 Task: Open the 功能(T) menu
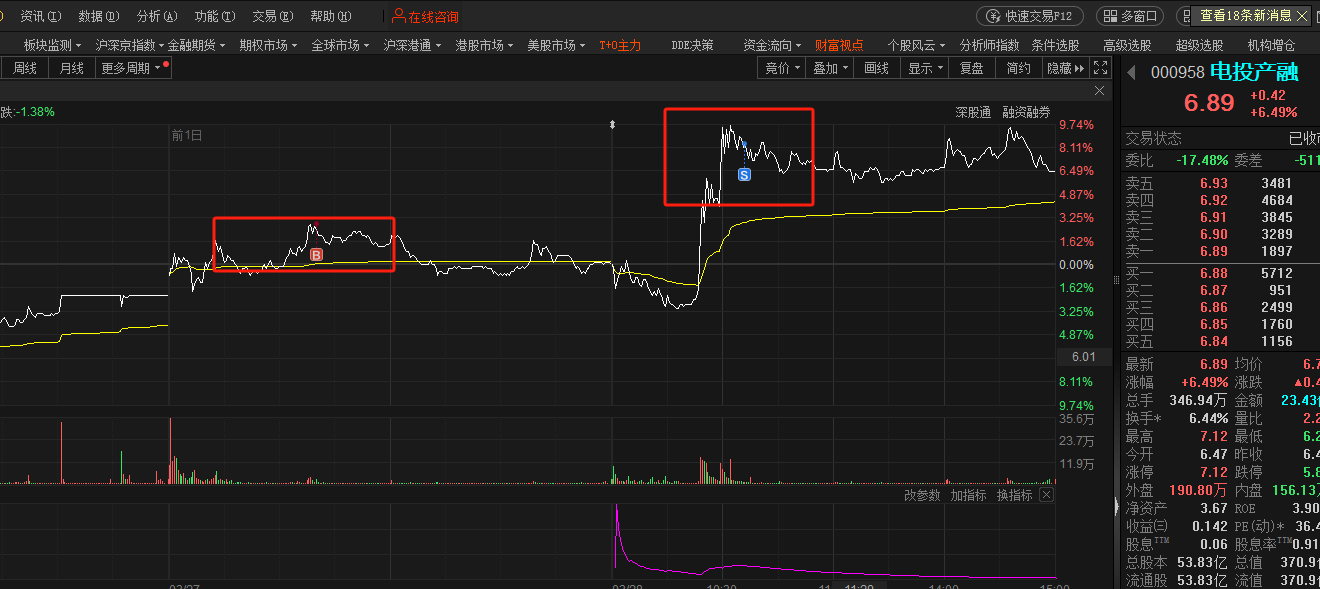coord(215,16)
